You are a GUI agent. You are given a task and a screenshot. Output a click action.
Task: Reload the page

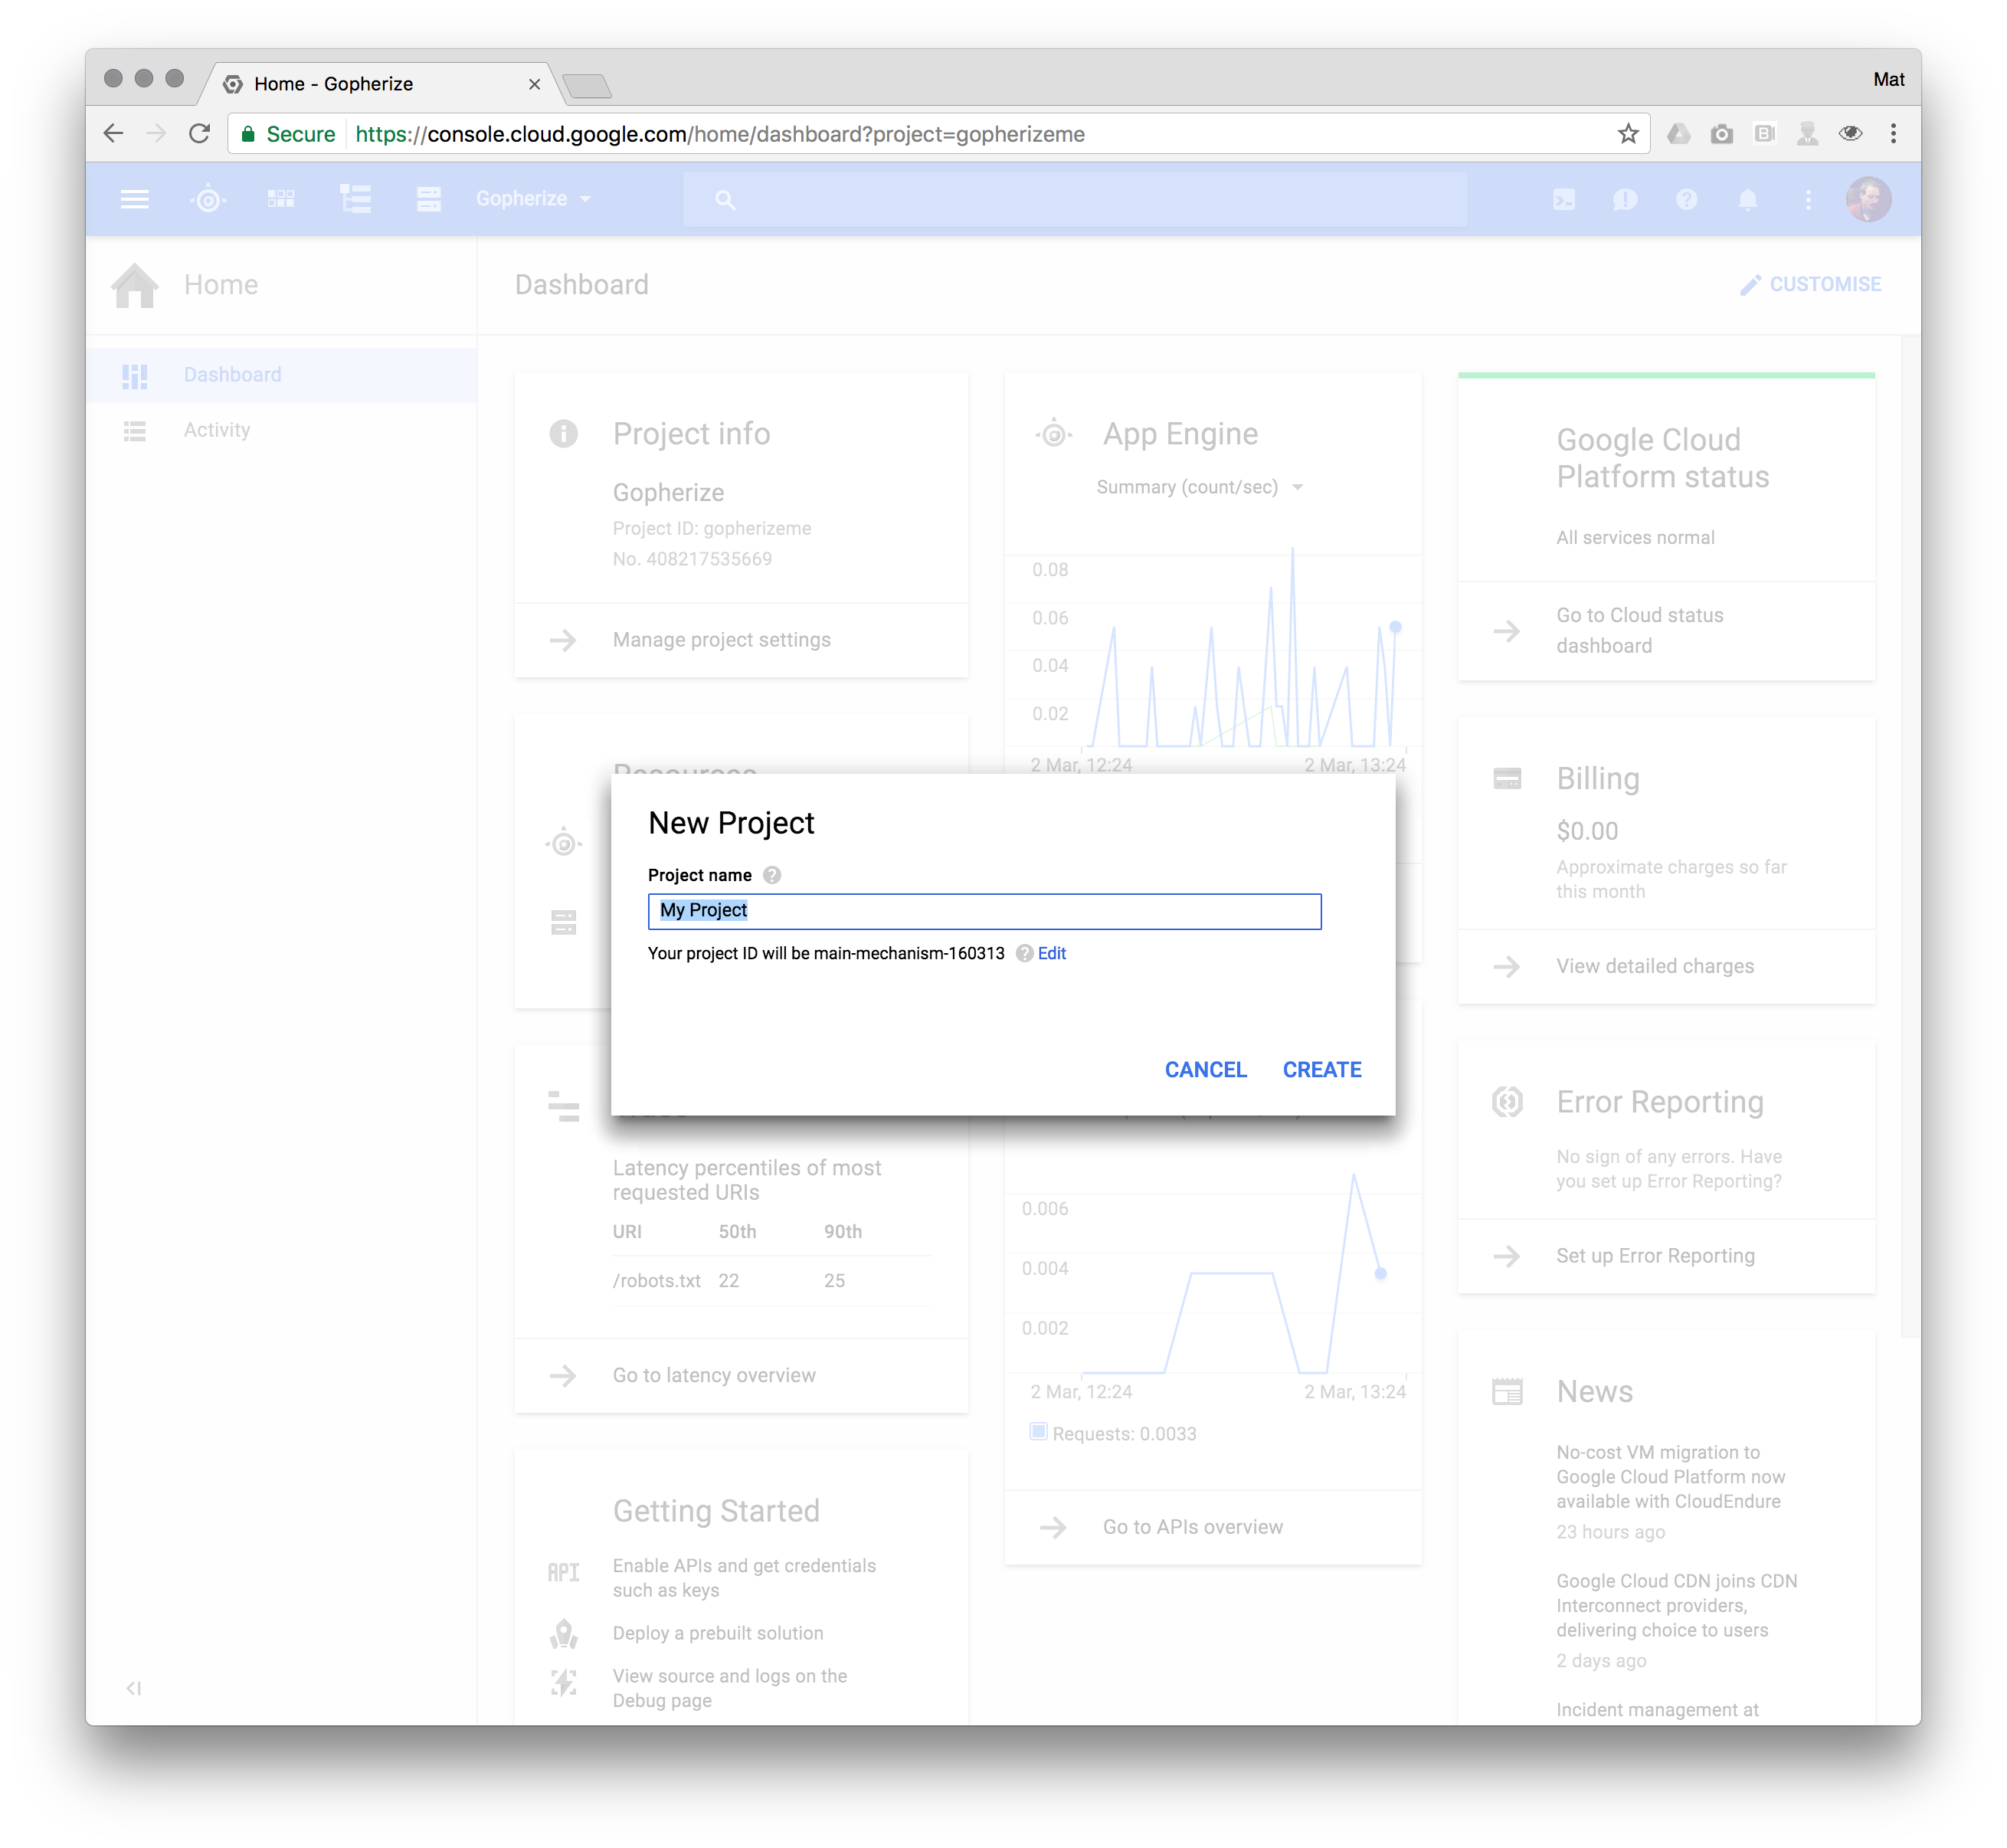[200, 134]
